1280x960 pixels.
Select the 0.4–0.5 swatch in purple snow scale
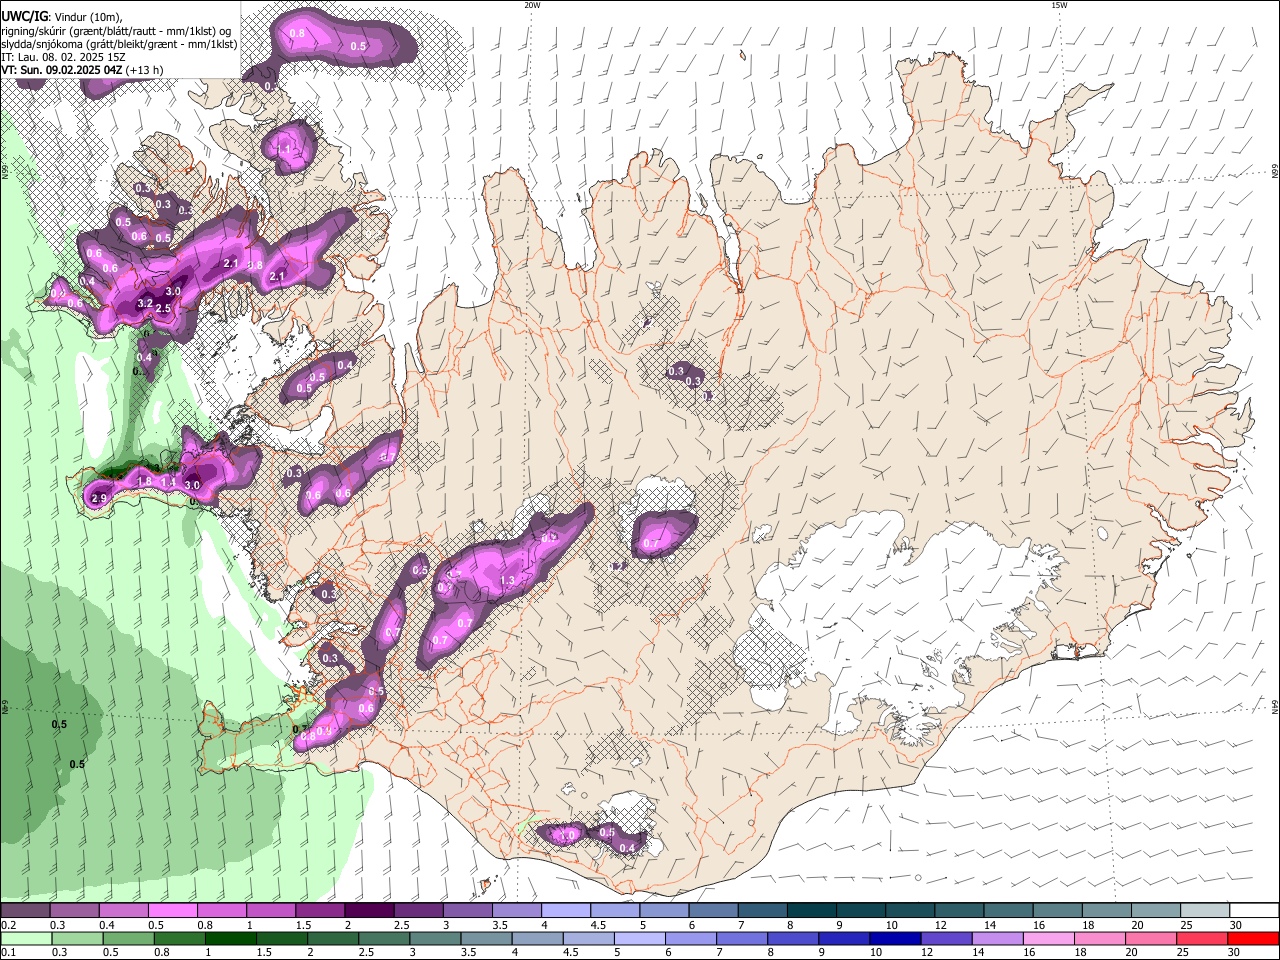123,911
